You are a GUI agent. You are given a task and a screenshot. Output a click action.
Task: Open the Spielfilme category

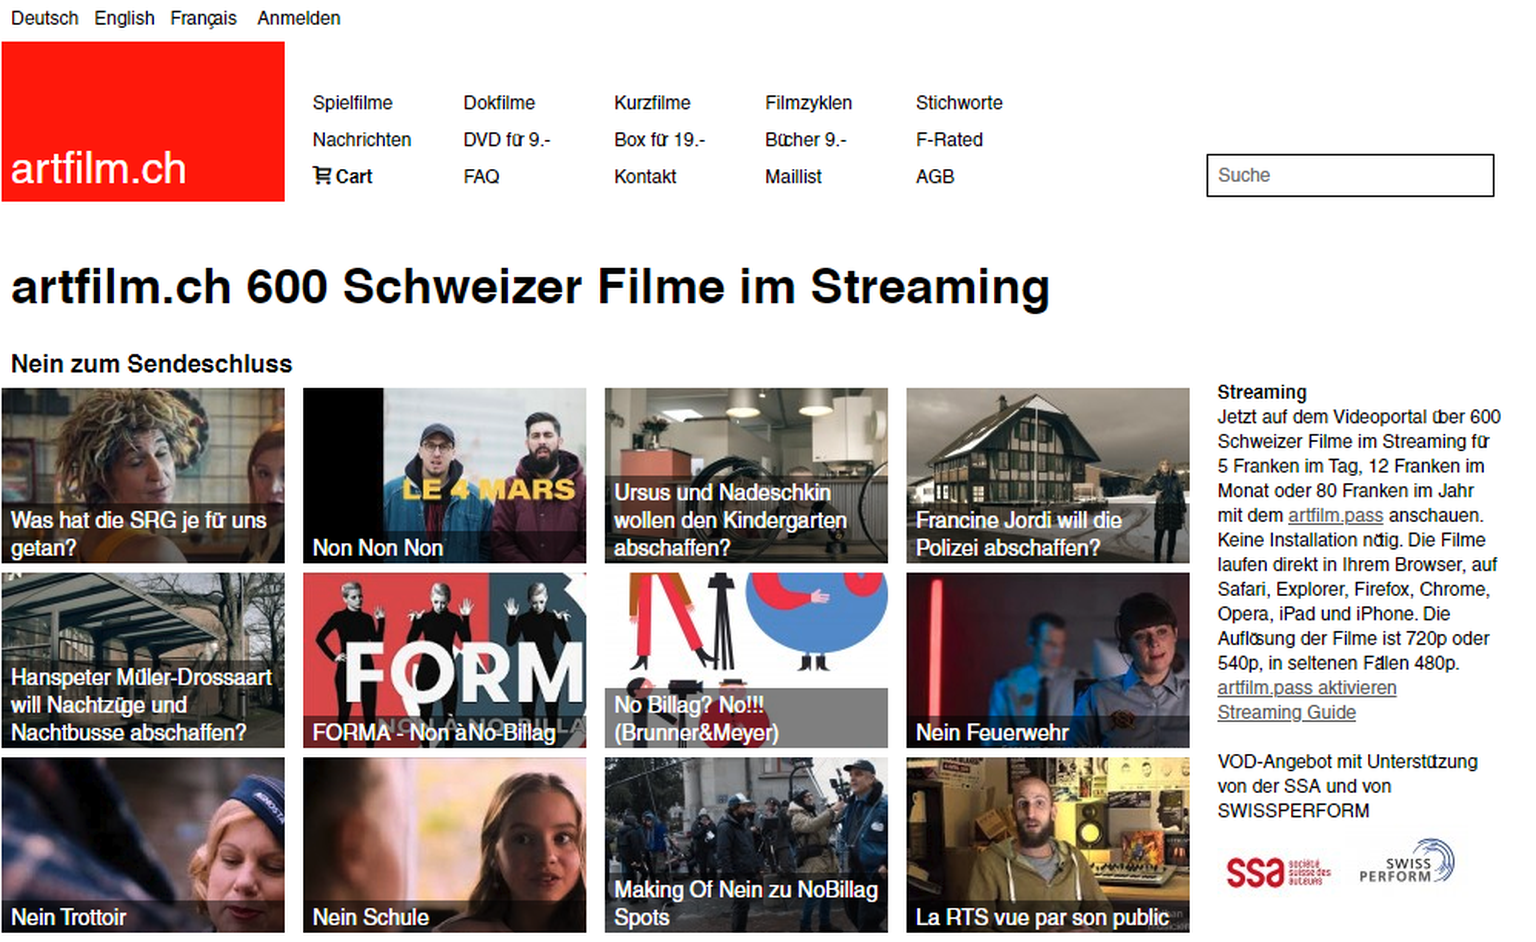[x=352, y=103]
